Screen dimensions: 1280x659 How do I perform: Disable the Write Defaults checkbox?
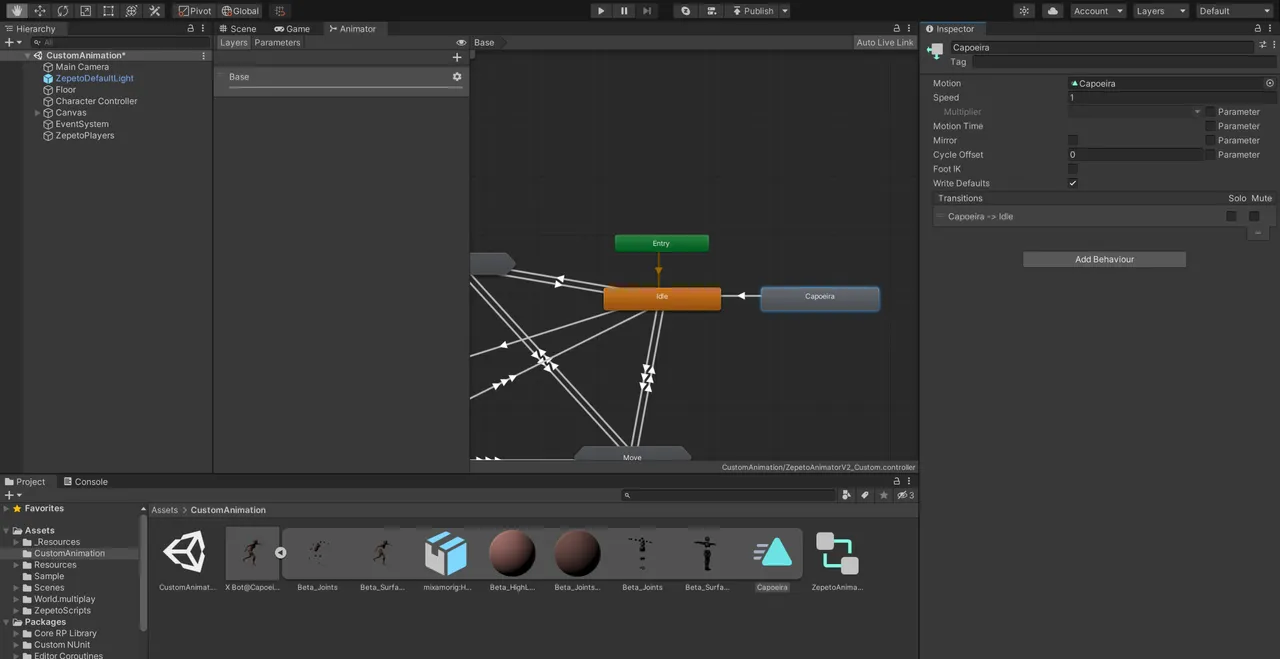(x=1073, y=183)
